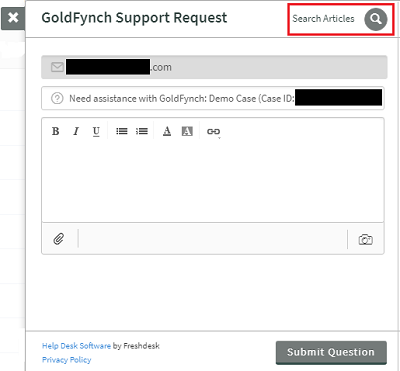Click the subject field about Demo Case
Screen dimensions: 400x371
coord(213,98)
